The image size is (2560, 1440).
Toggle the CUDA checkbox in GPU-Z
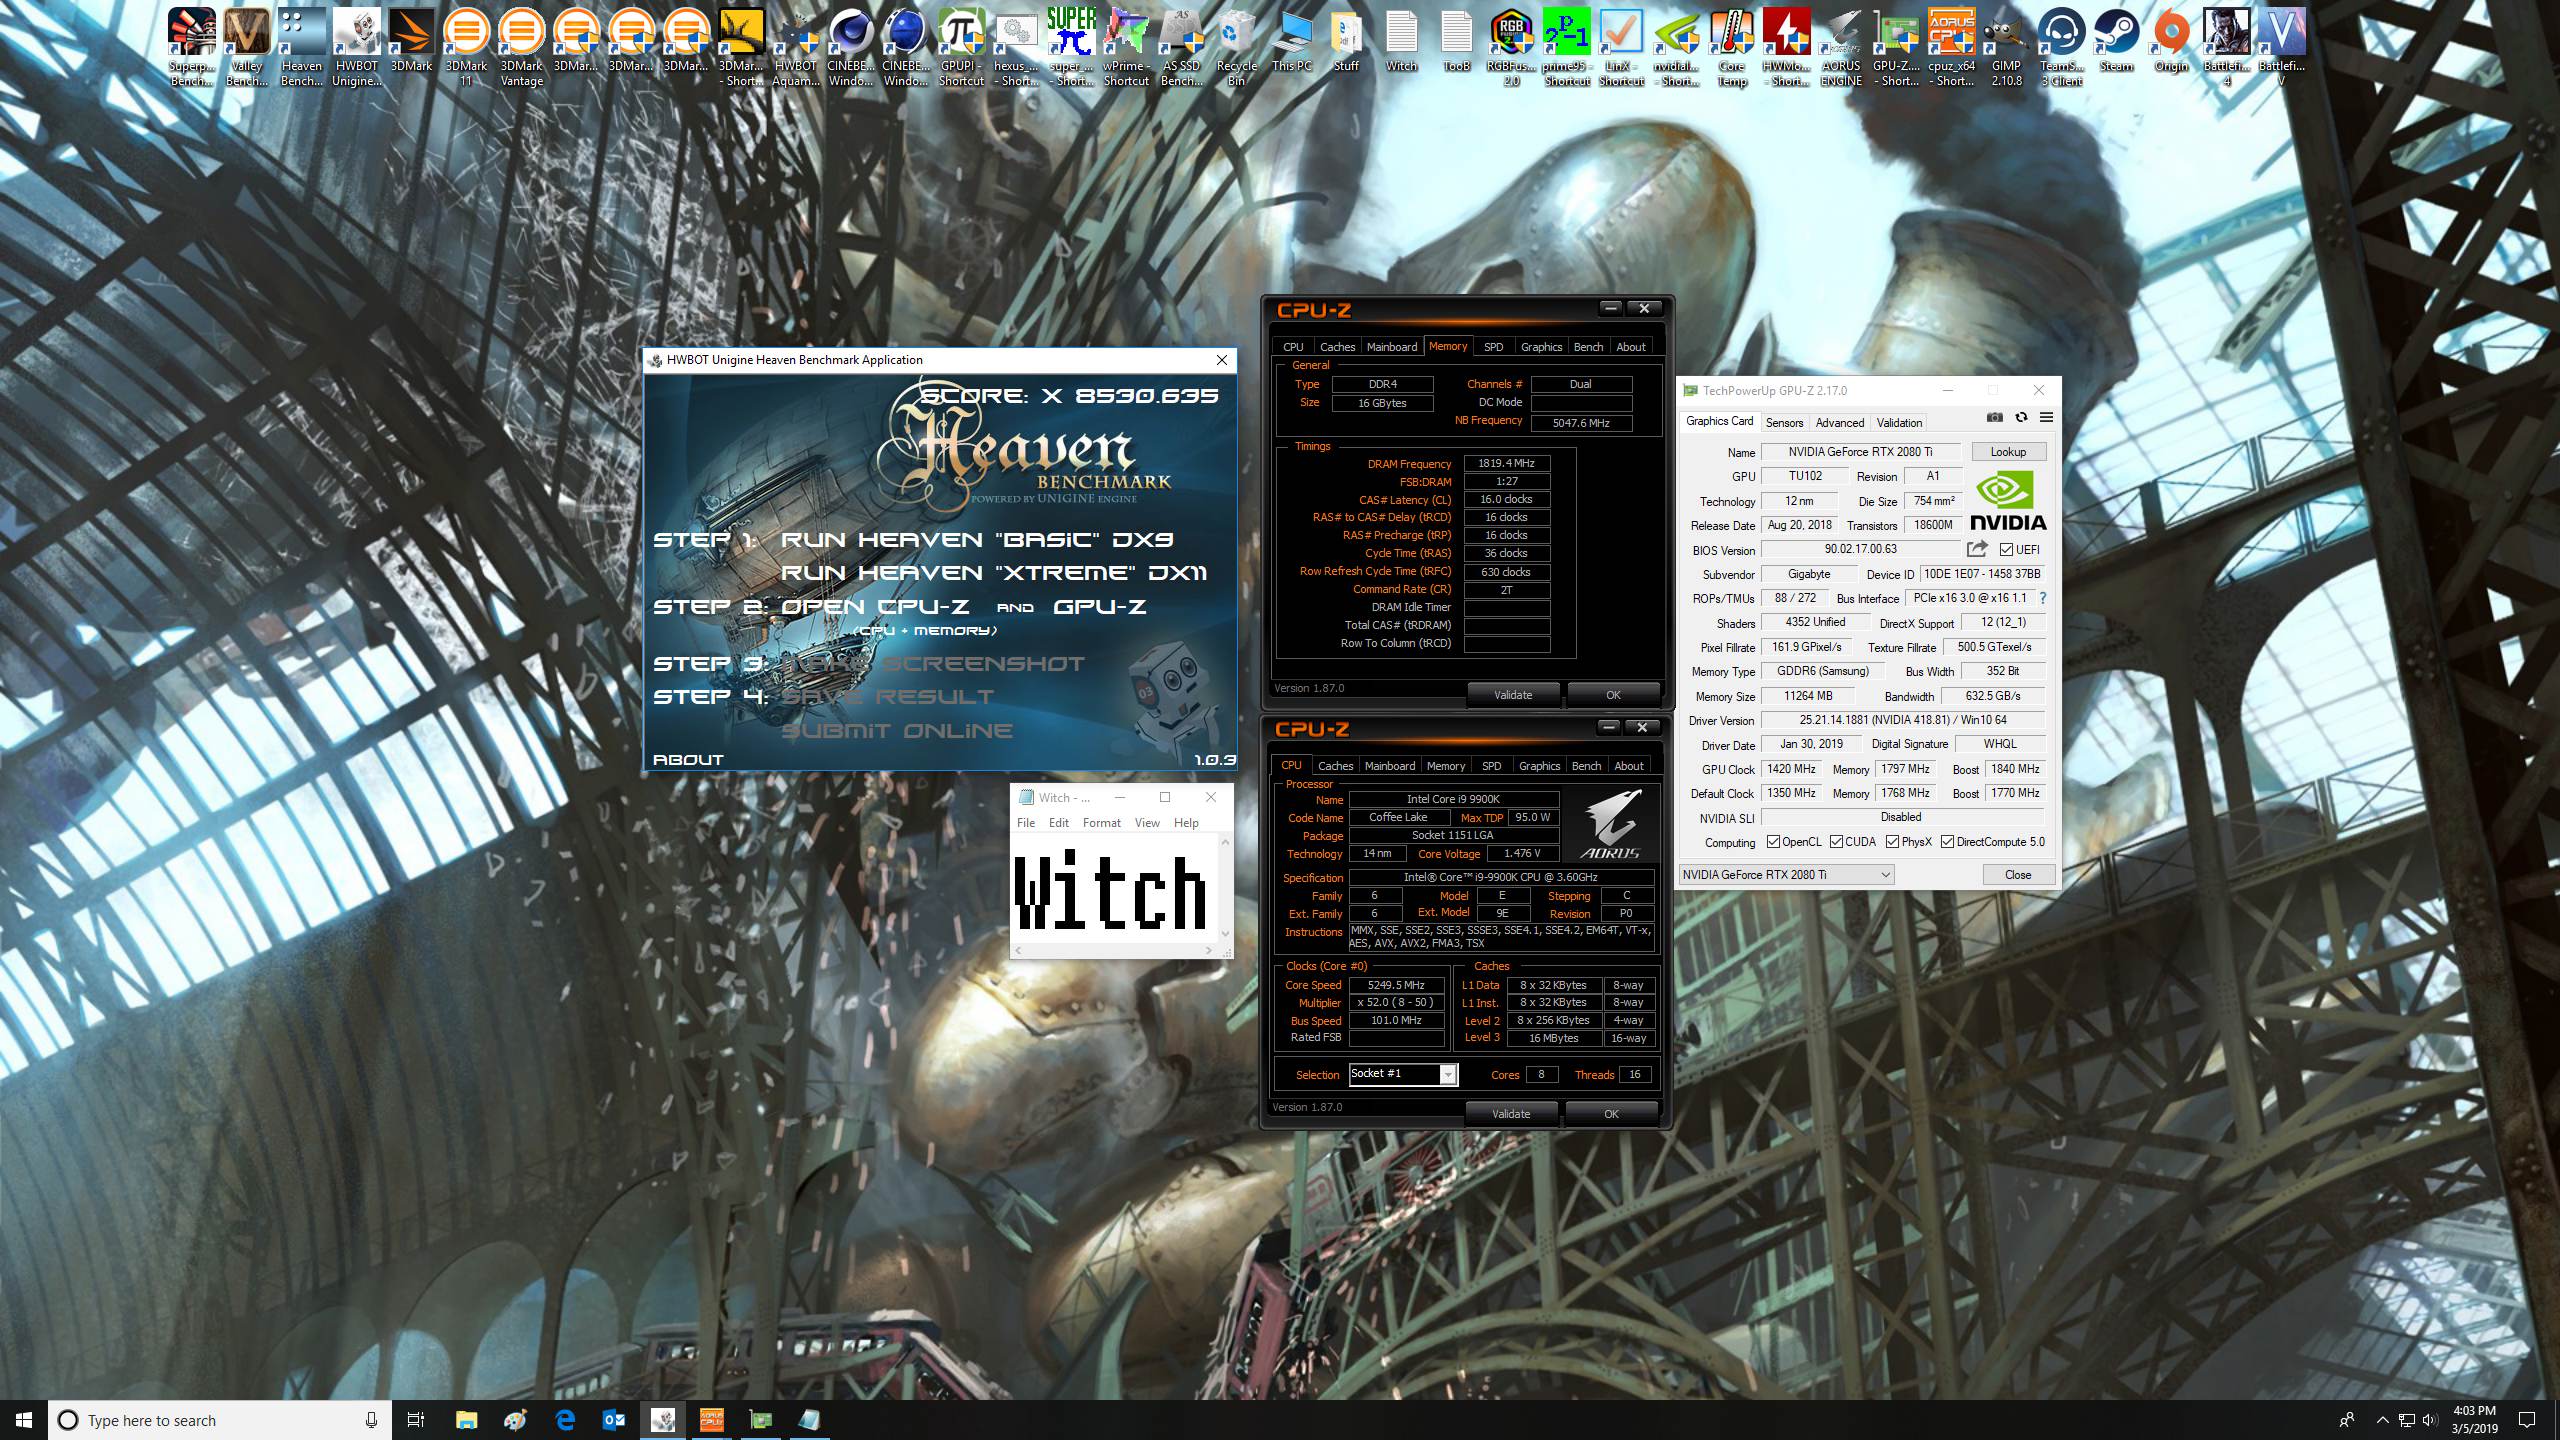pos(1836,842)
